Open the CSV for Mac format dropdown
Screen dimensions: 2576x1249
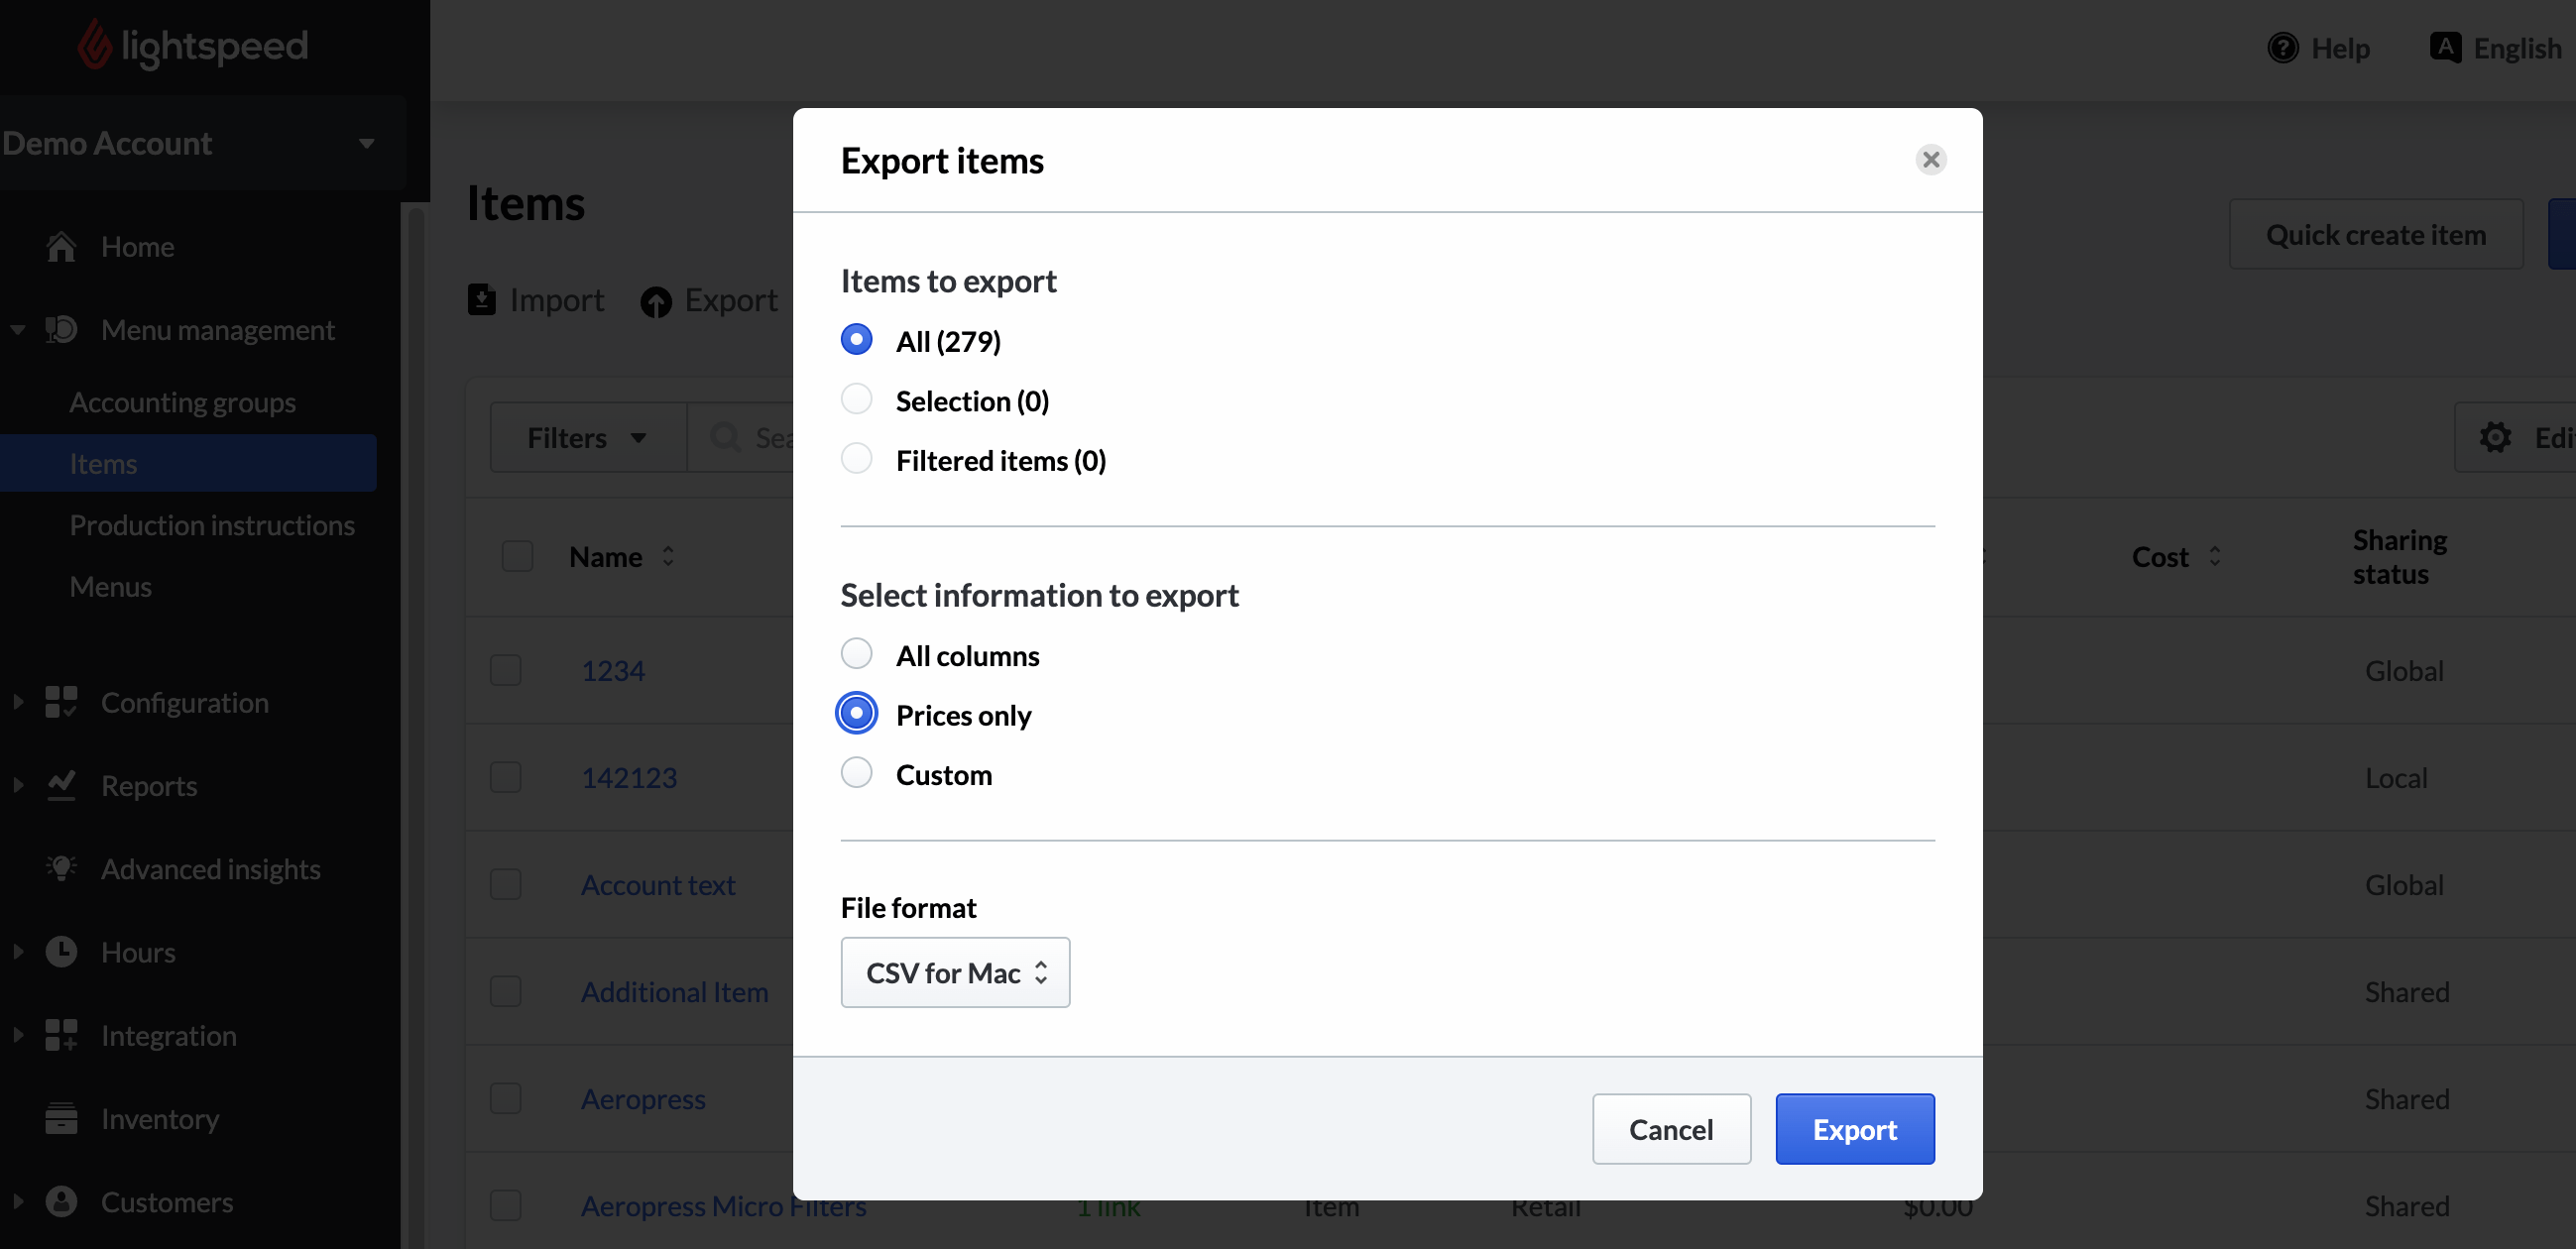(955, 973)
